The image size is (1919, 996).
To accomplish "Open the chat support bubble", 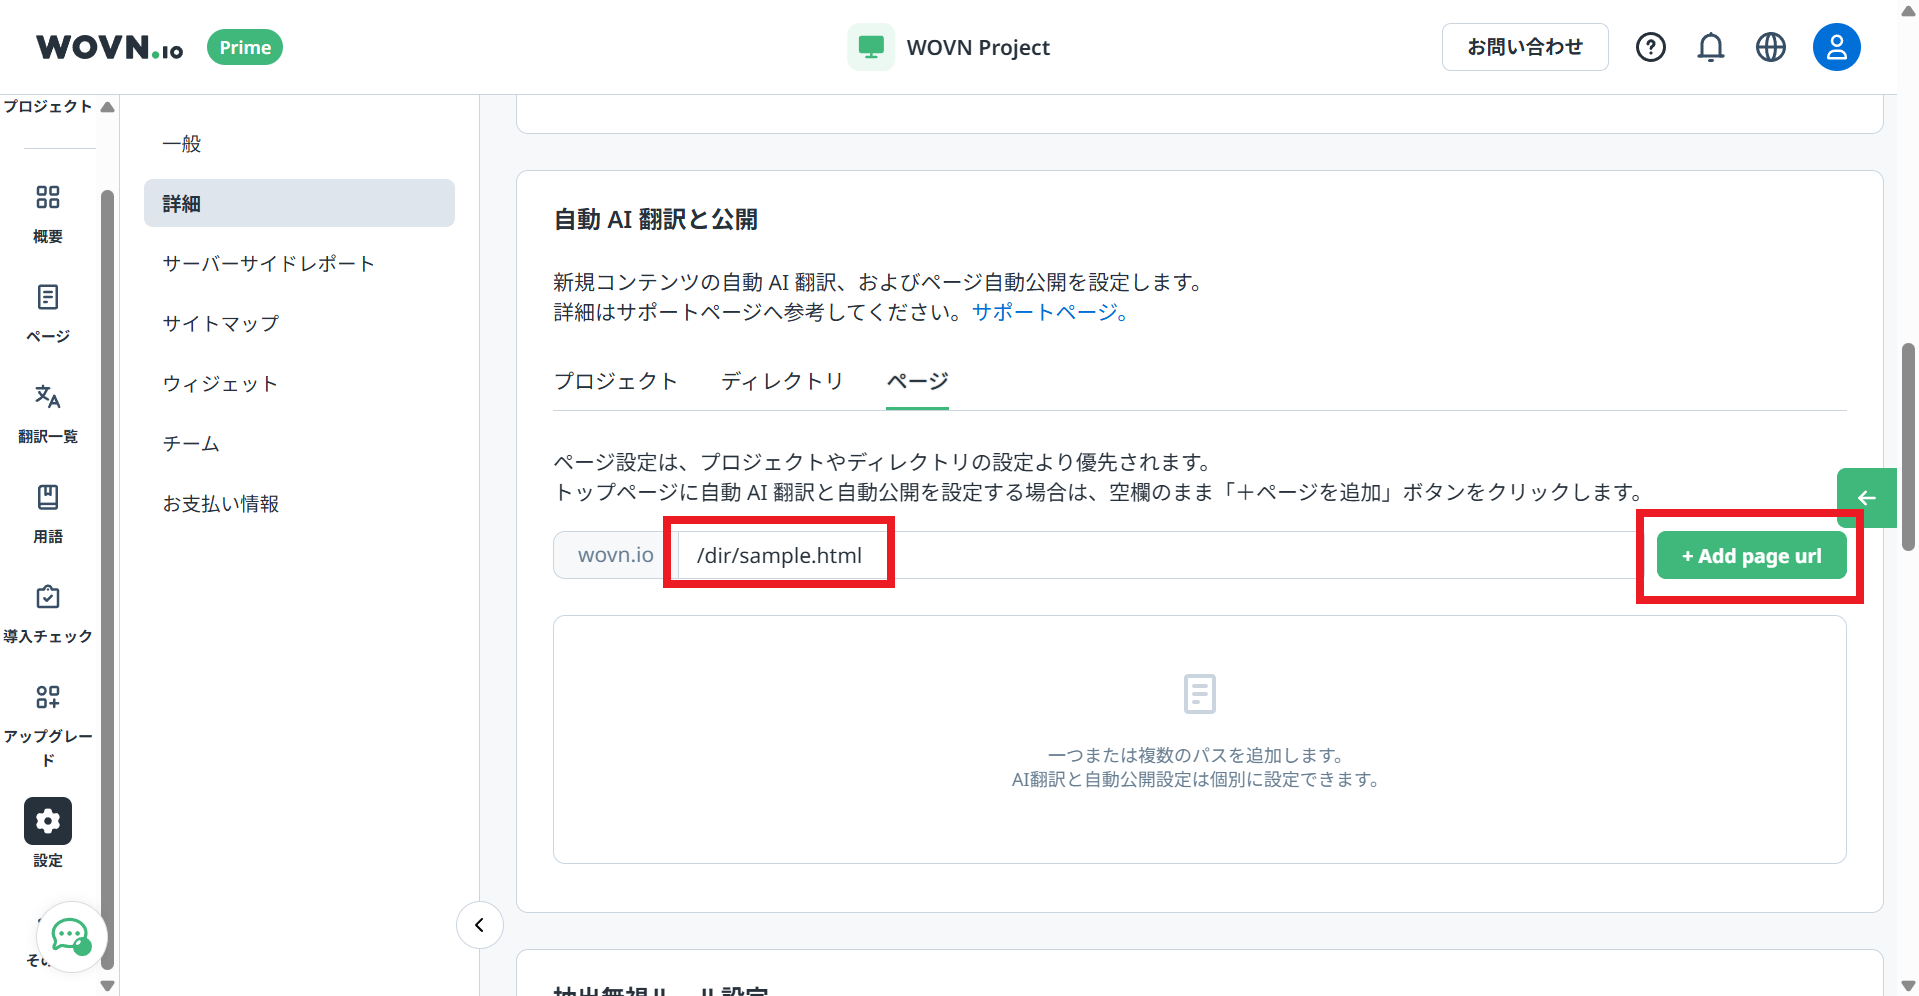I will (x=70, y=937).
